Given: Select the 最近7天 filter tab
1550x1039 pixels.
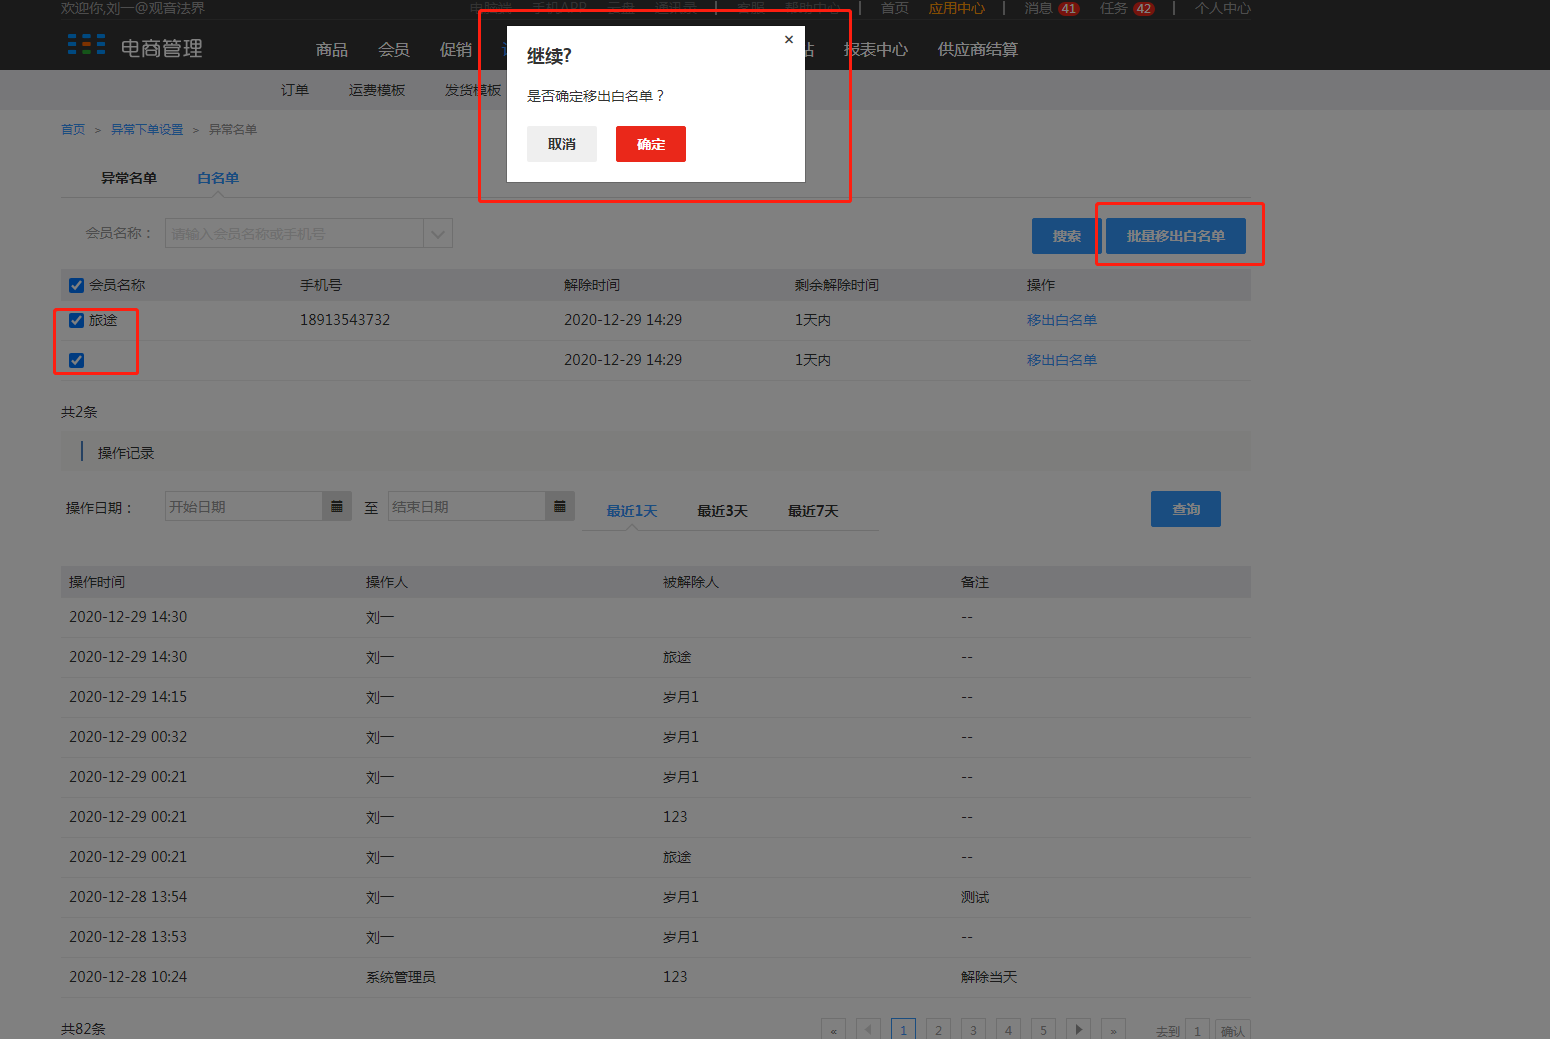Looking at the screenshot, I should tap(813, 511).
